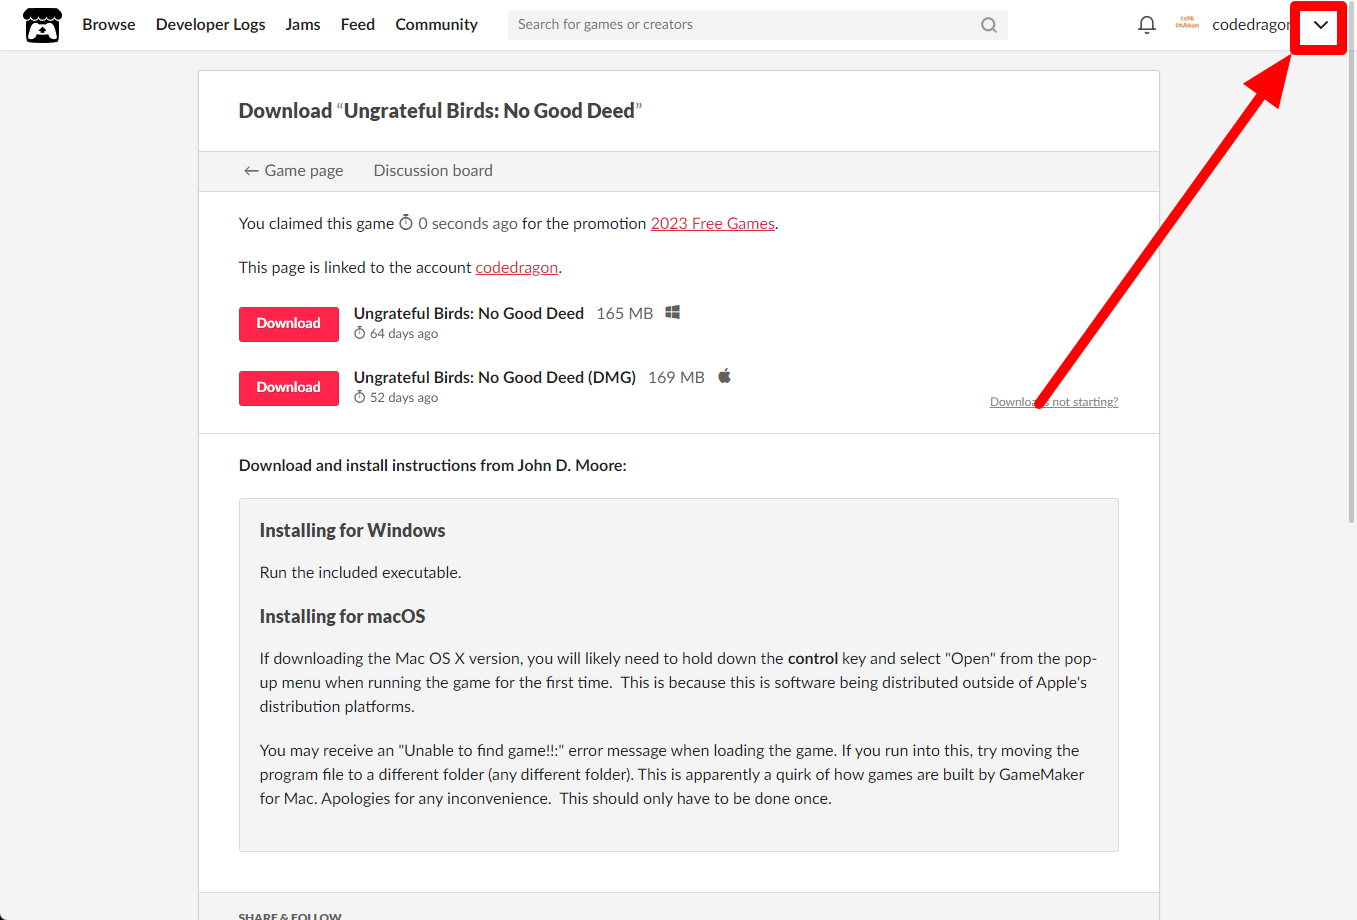This screenshot has height=920, width=1357.
Task: Open the codedragon account link
Action: pyautogui.click(x=517, y=268)
